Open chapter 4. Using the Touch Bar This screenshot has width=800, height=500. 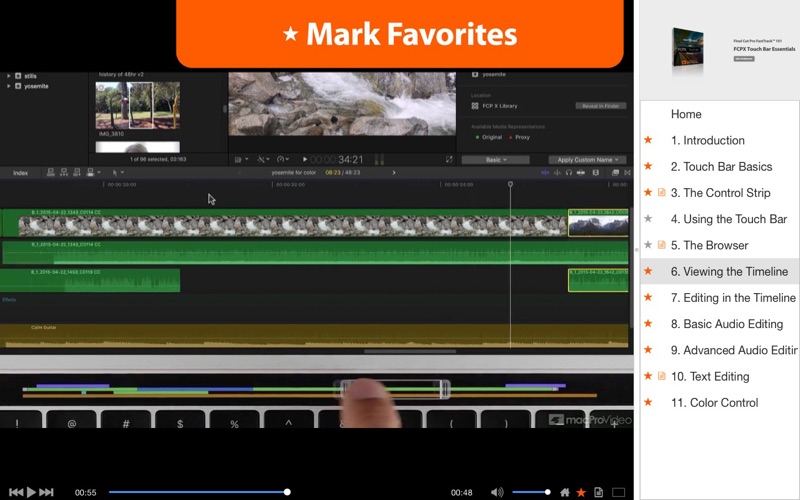[729, 219]
